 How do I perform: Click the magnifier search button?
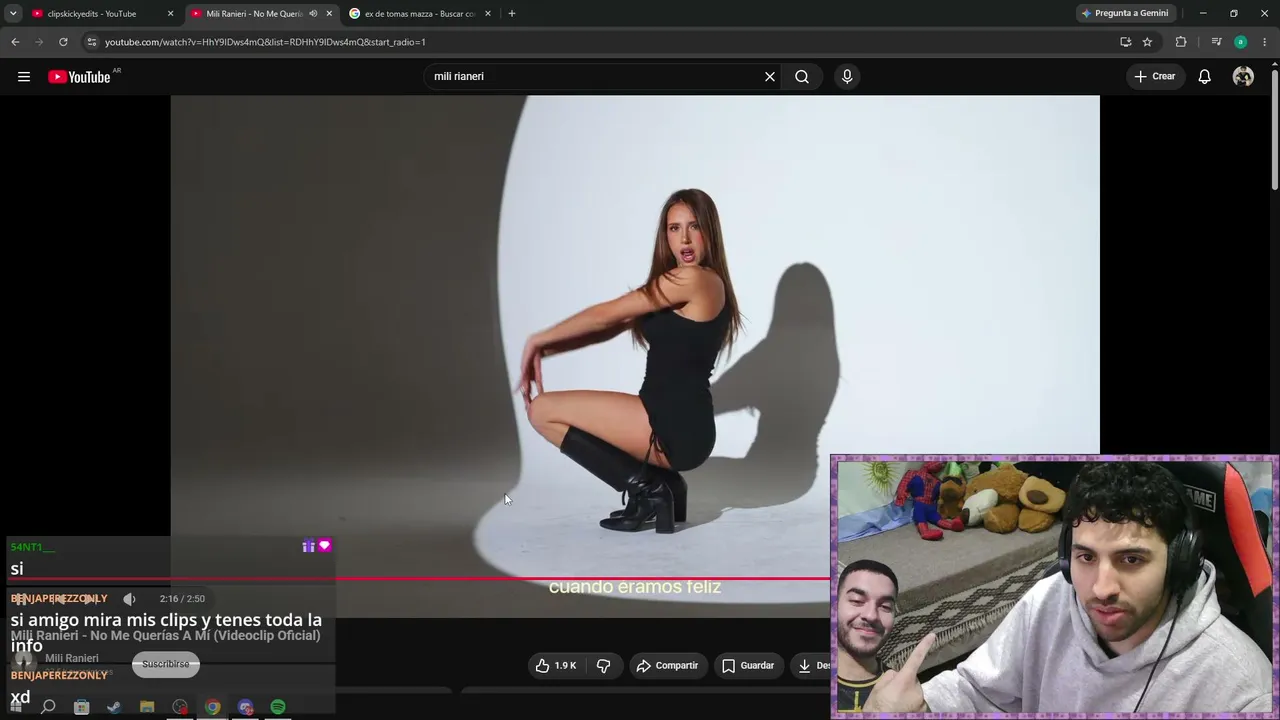click(802, 77)
